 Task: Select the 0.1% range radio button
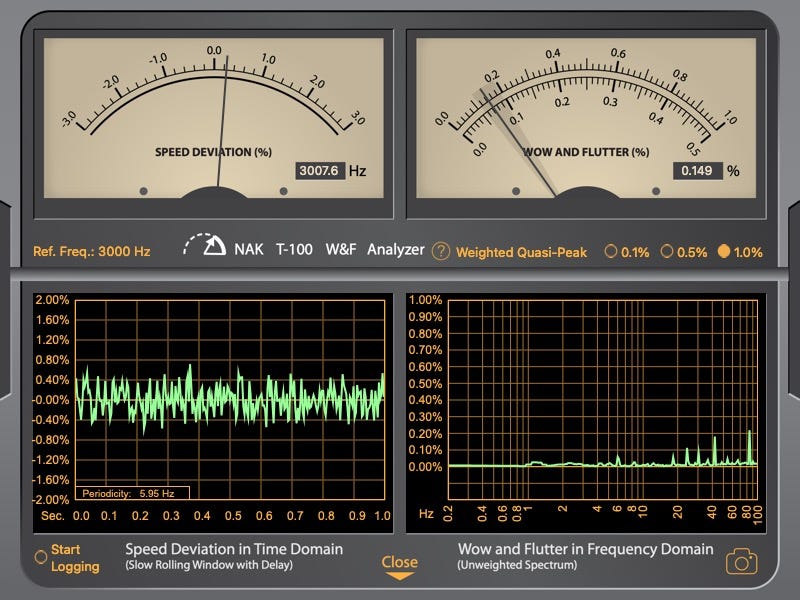point(611,252)
